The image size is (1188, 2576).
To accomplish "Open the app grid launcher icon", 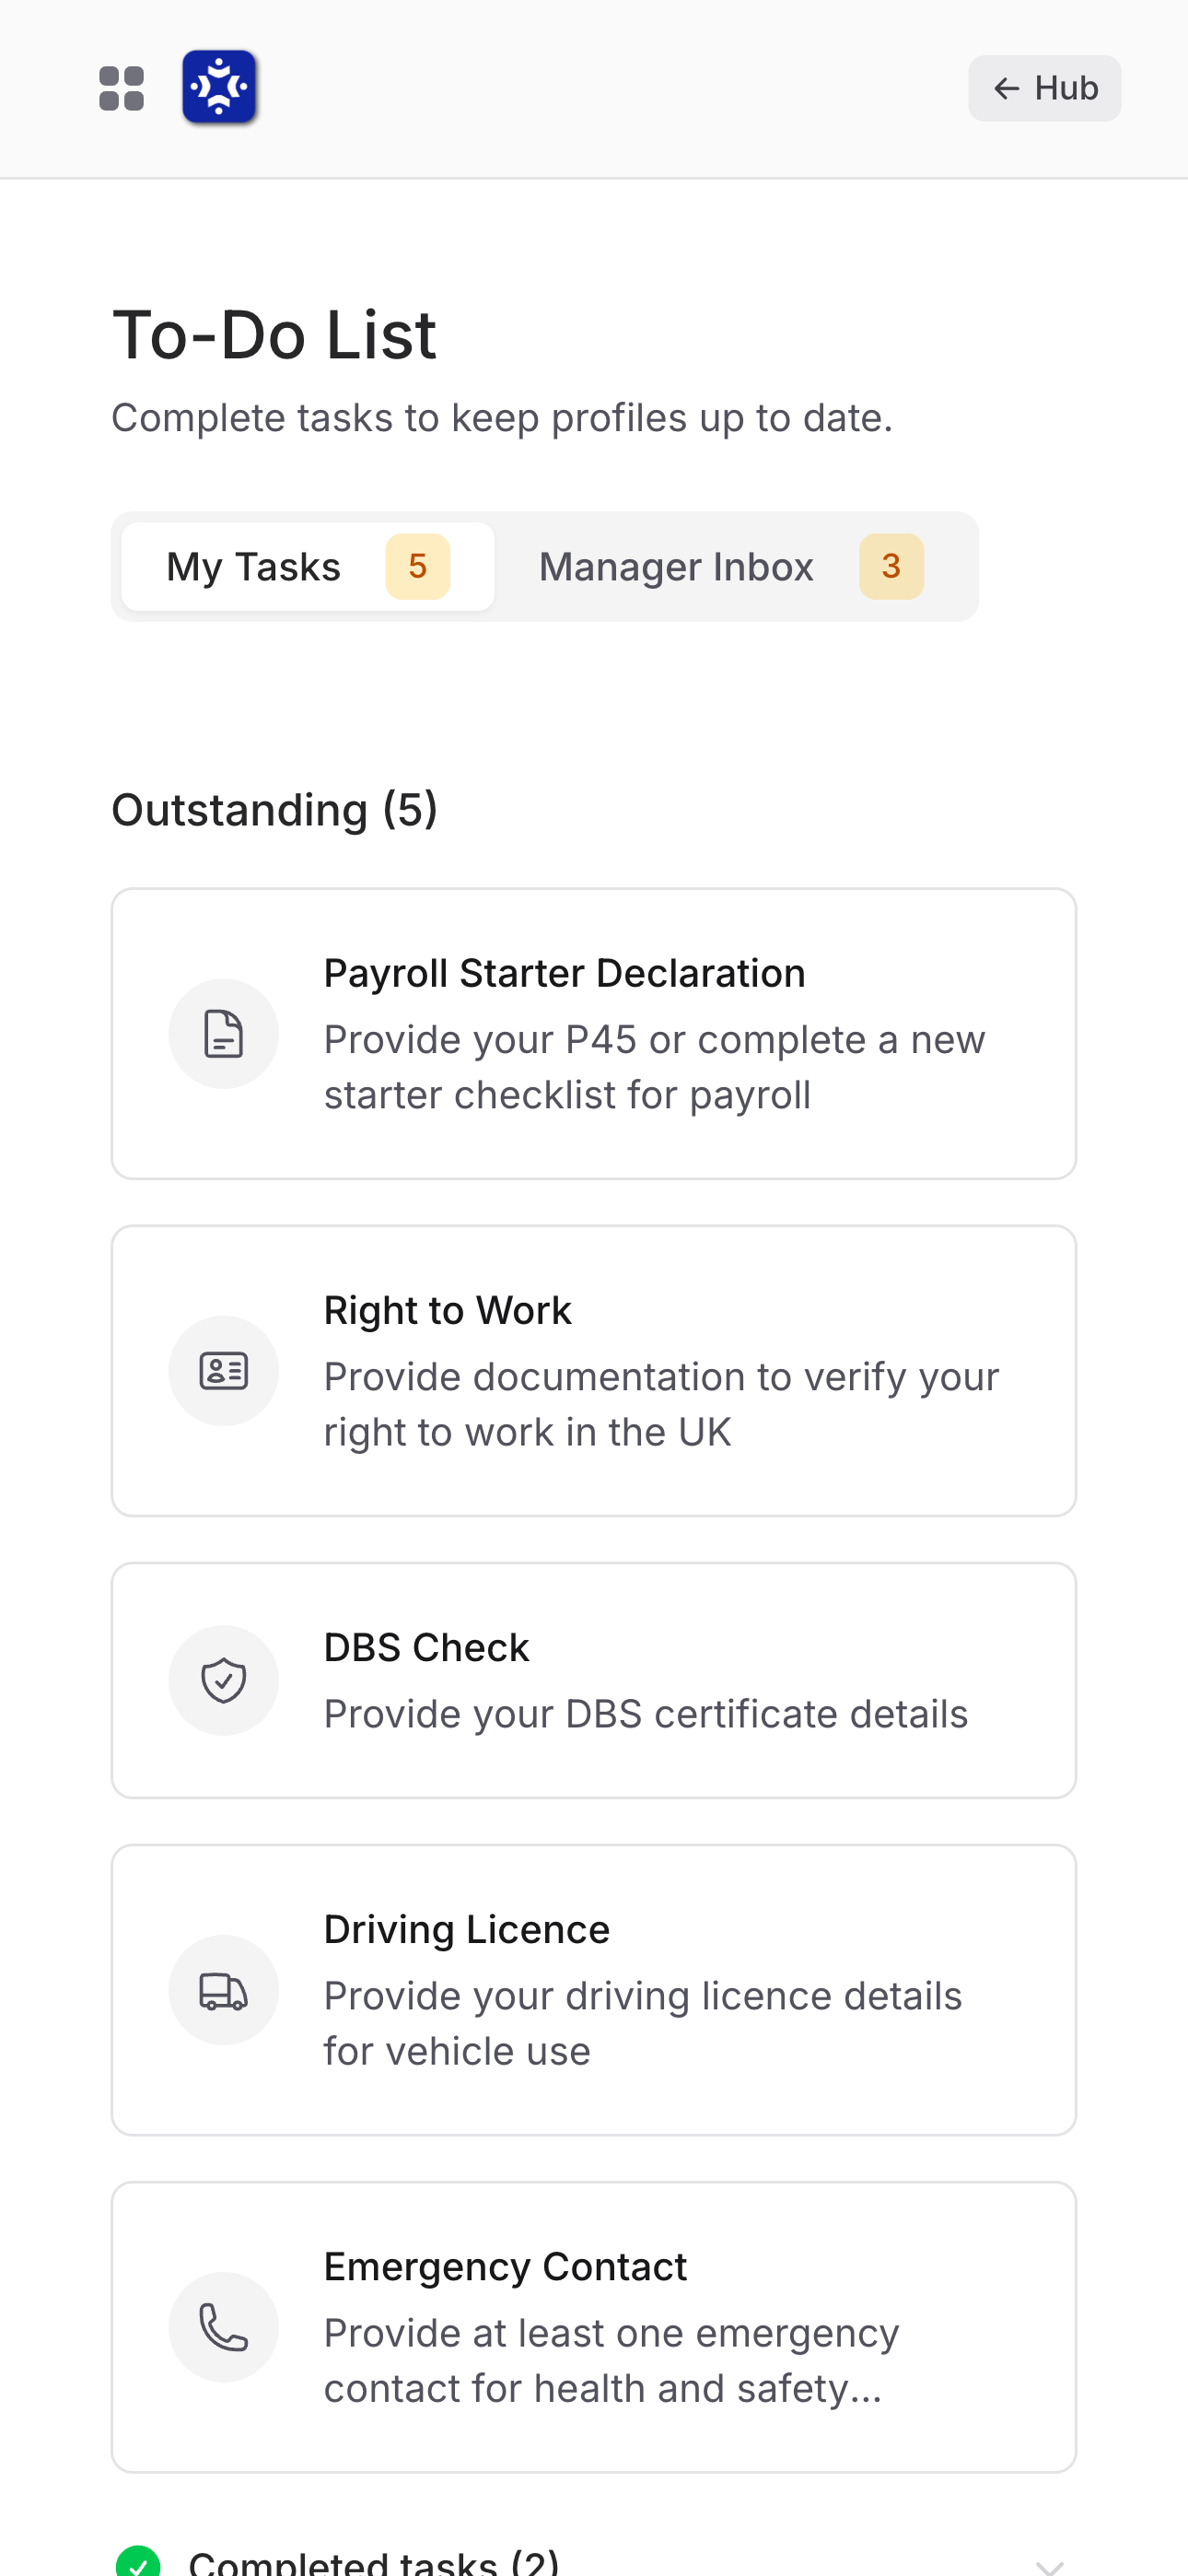I will (x=121, y=88).
